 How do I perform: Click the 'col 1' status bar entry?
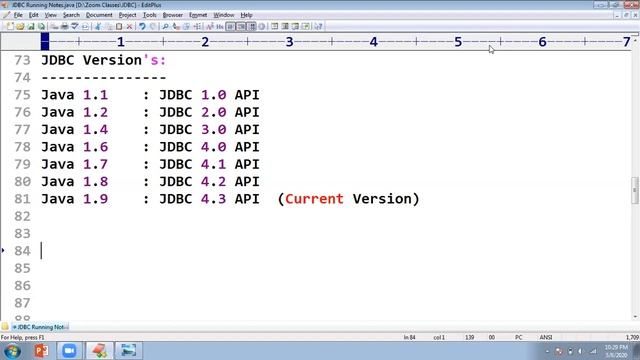[x=439, y=338]
